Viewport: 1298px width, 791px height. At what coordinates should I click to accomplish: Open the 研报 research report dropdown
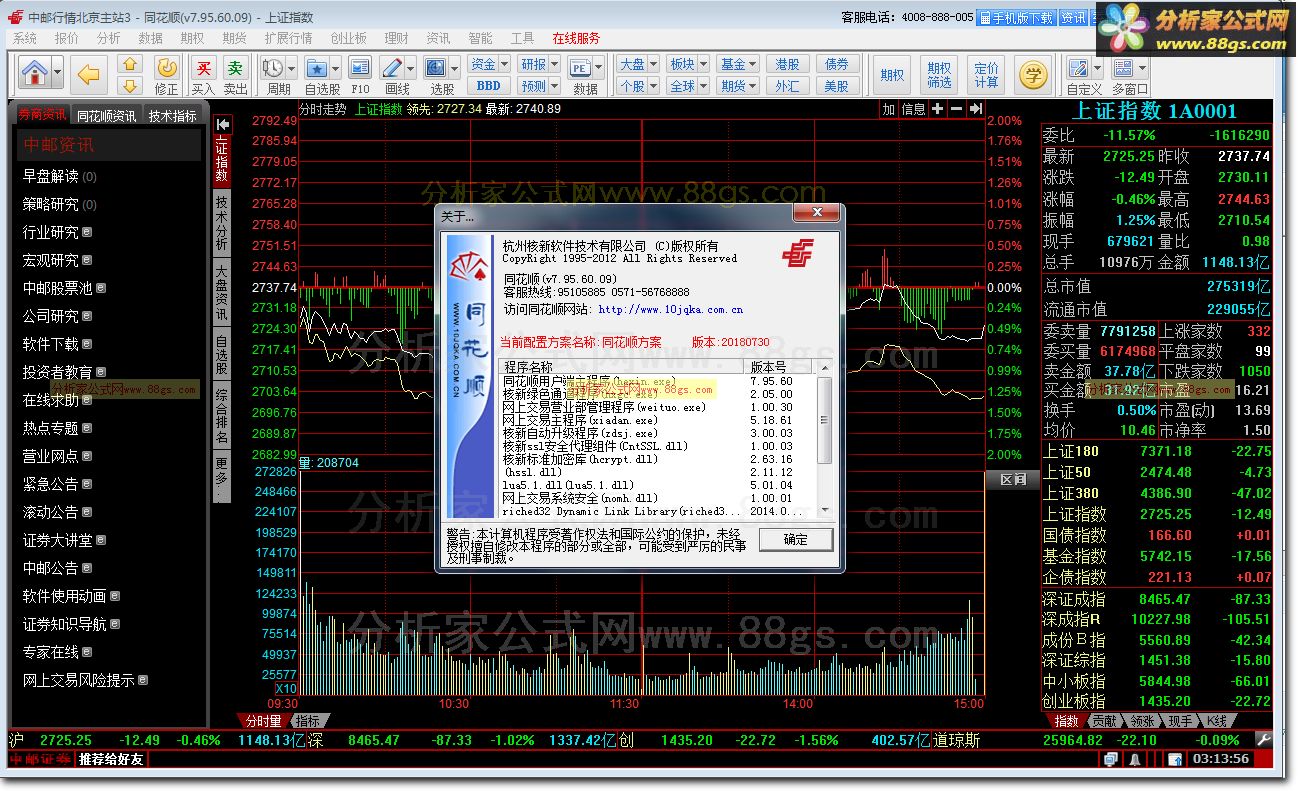click(538, 64)
